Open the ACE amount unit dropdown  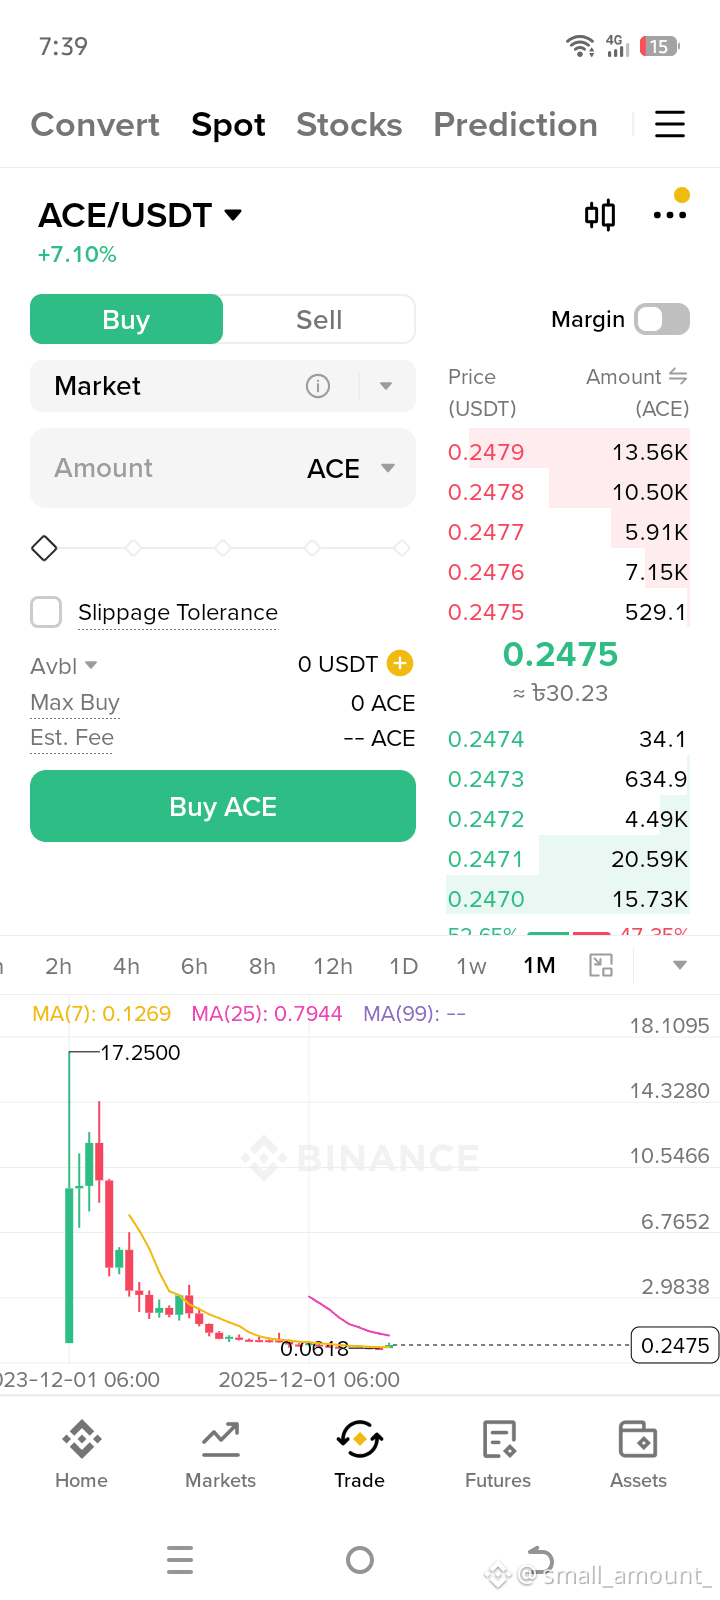coord(388,468)
